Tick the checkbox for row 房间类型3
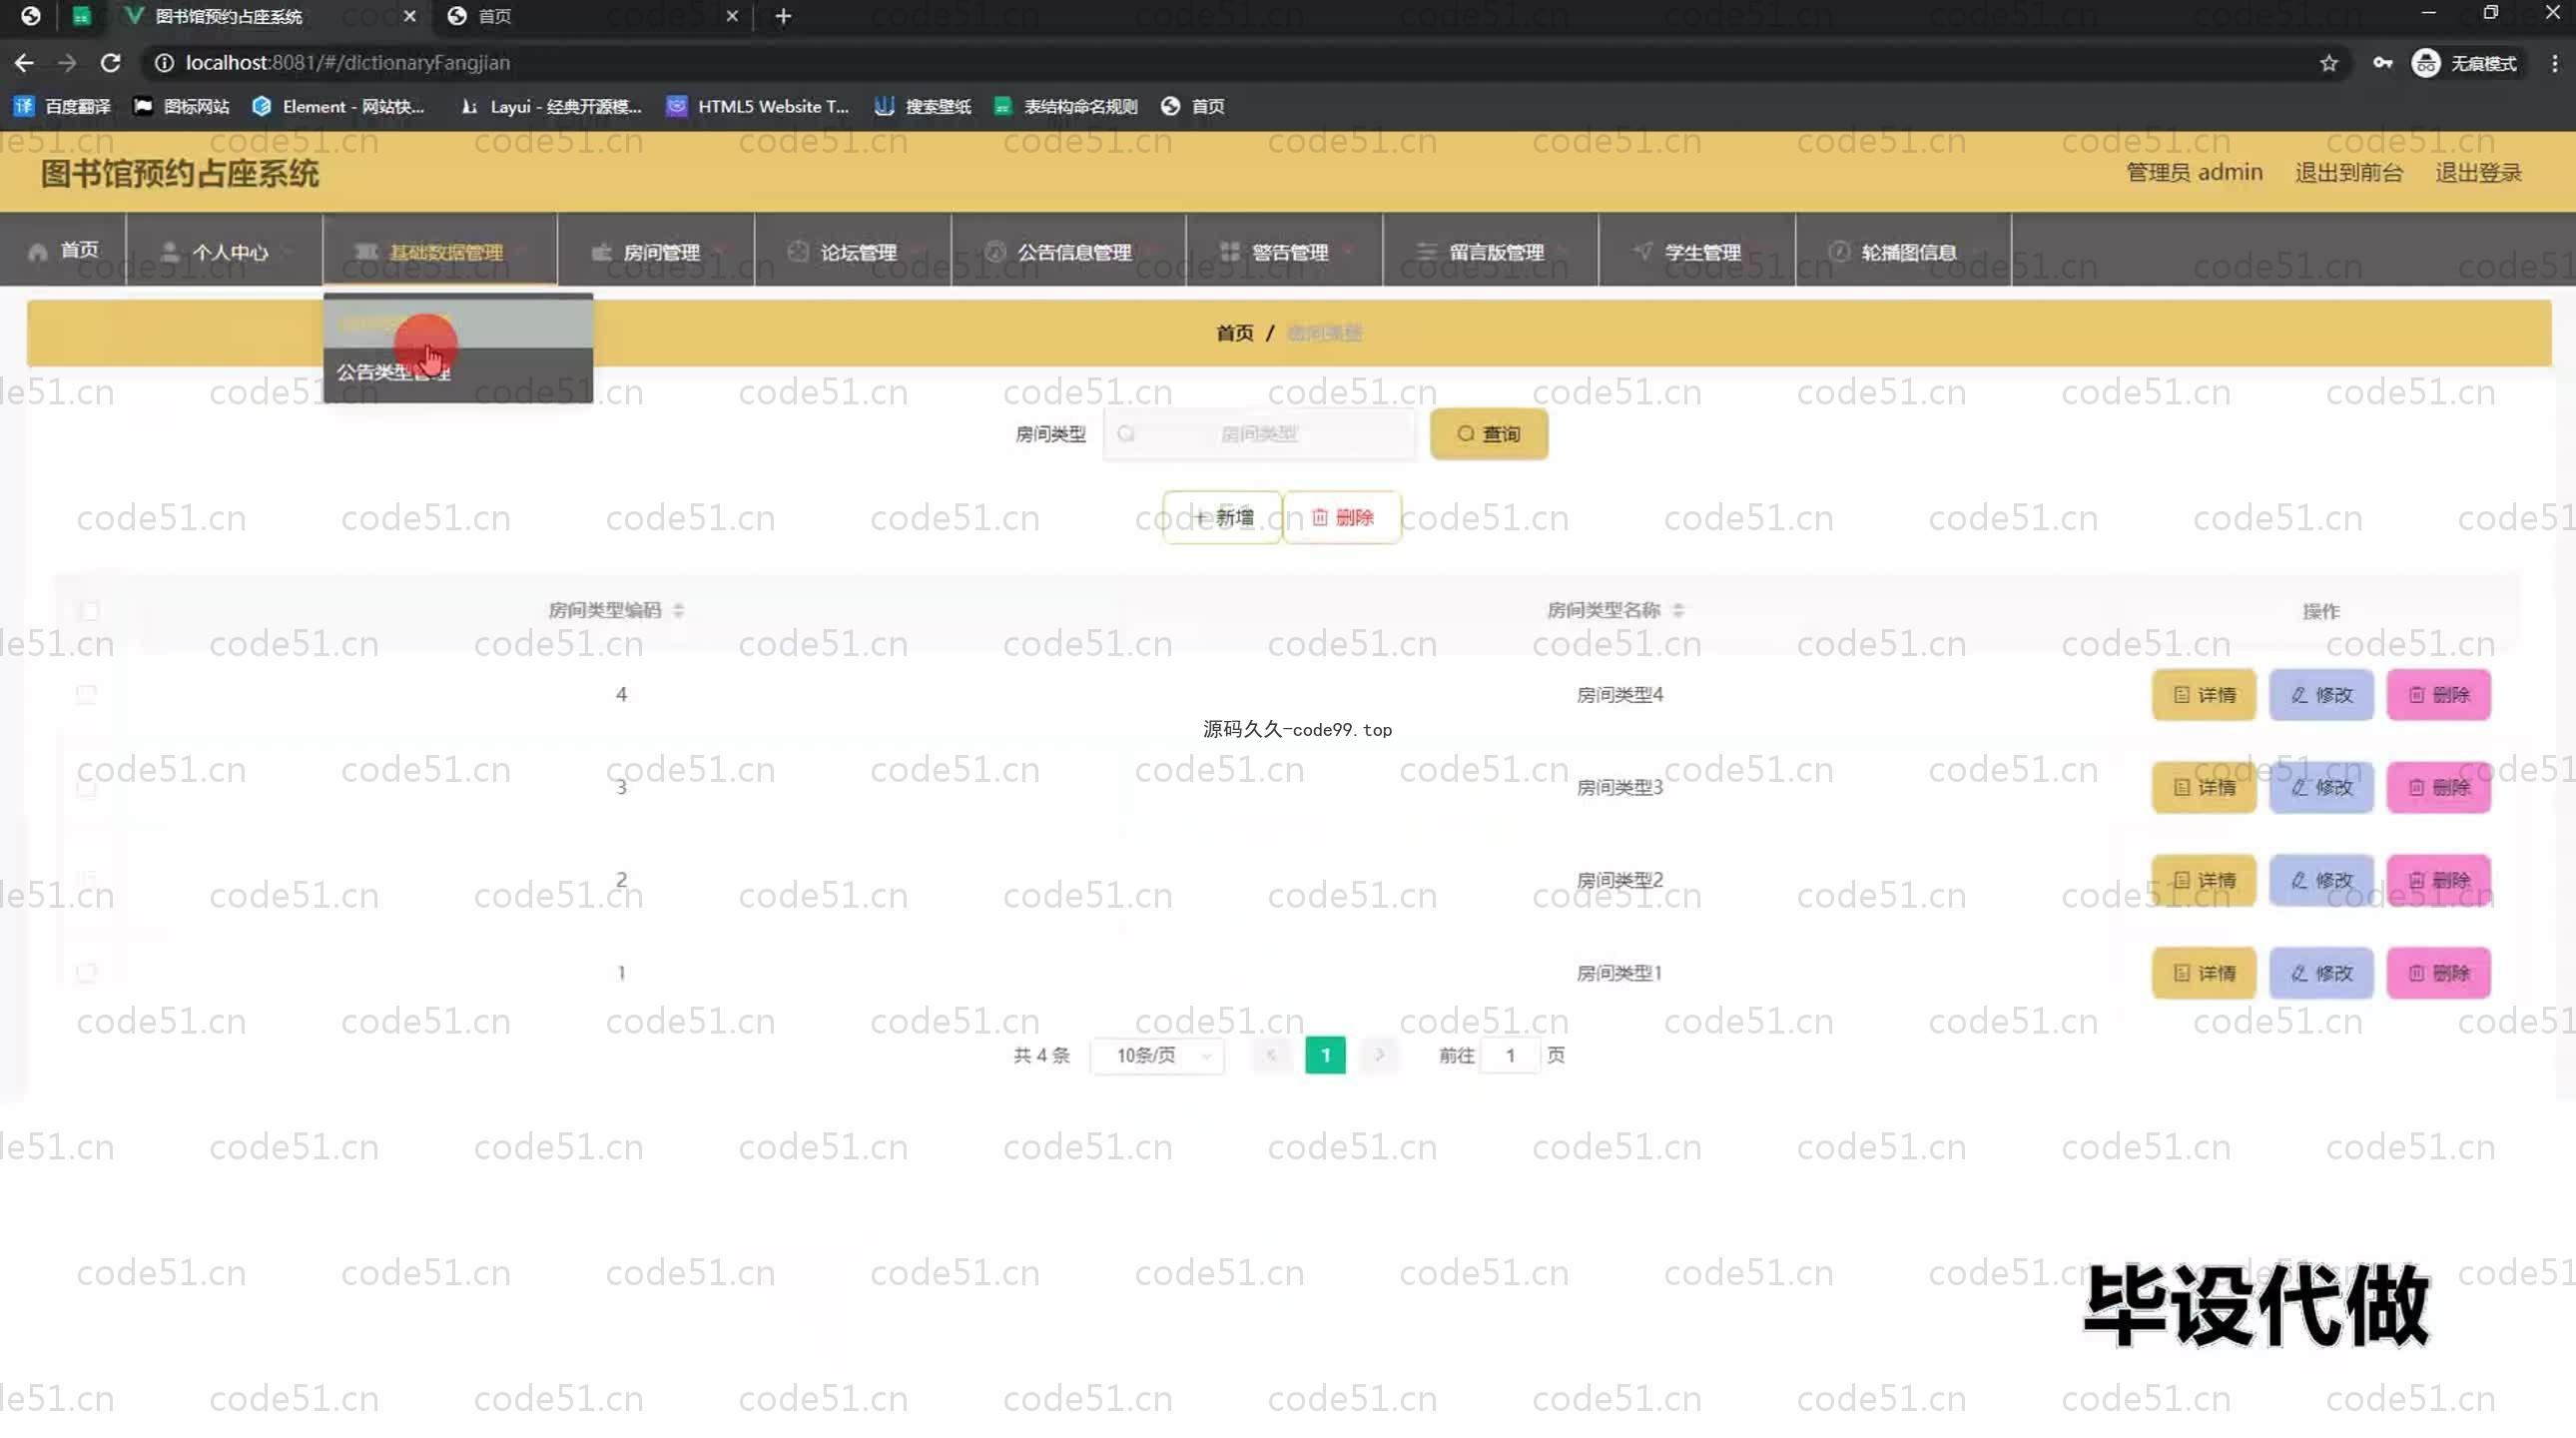This screenshot has height=1438, width=2576. coord(87,787)
